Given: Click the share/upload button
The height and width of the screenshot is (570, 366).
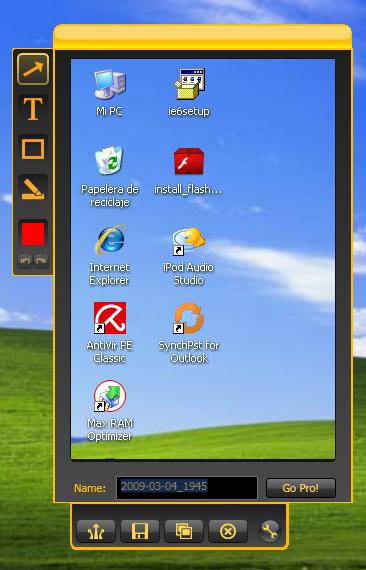Looking at the screenshot, I should (x=96, y=531).
